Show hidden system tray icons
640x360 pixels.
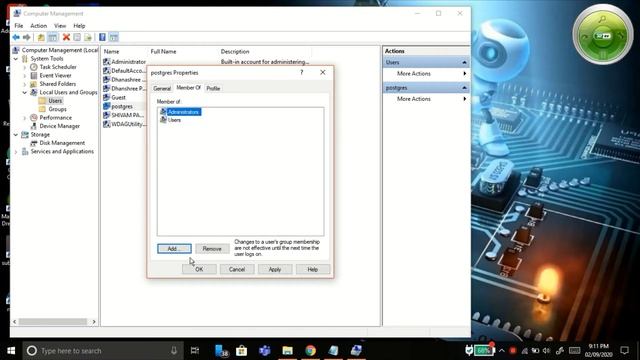(502, 351)
